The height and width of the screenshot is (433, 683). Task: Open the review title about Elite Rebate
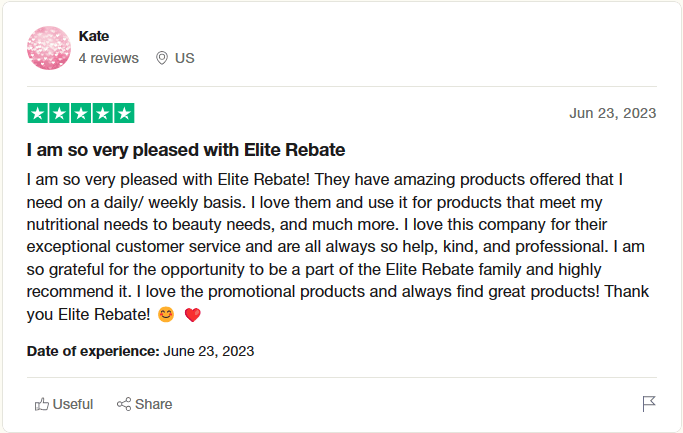[186, 150]
